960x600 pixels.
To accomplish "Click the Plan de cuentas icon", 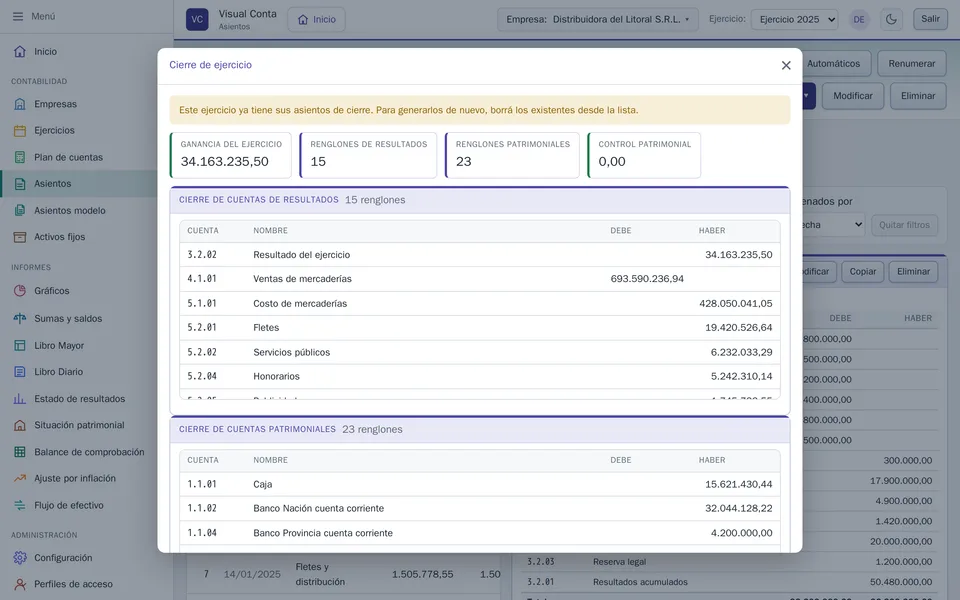I will pyautogui.click(x=20, y=157).
